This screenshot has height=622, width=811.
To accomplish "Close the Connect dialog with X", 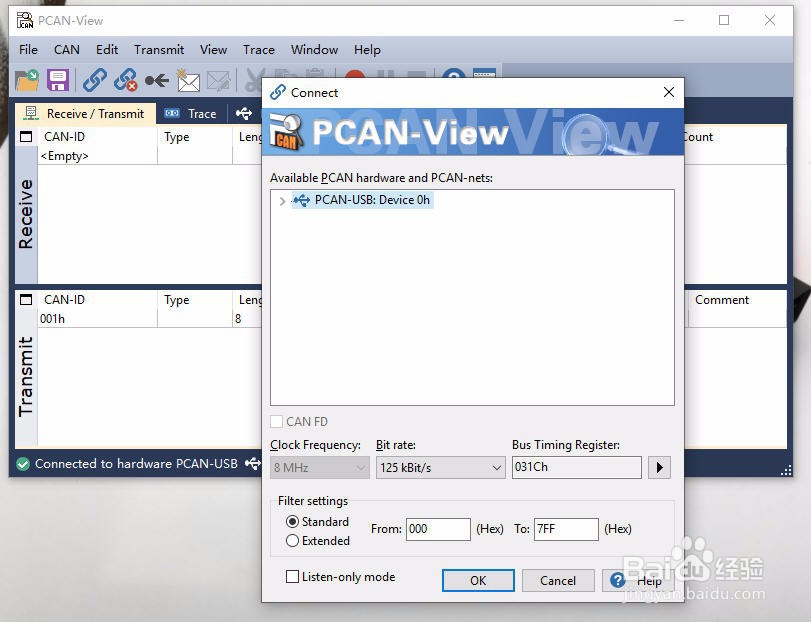I will [x=669, y=92].
